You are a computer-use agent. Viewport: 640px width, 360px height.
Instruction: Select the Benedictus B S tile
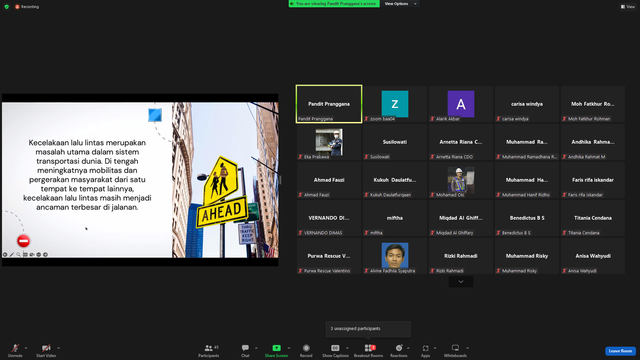point(527,218)
